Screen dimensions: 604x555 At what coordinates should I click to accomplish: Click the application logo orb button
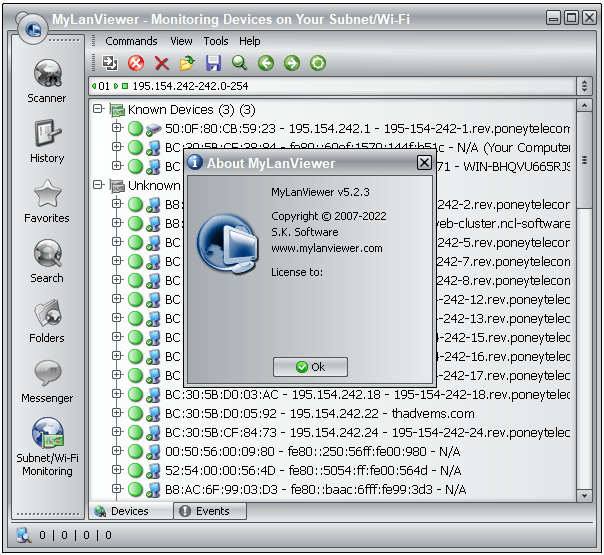pos(33,29)
